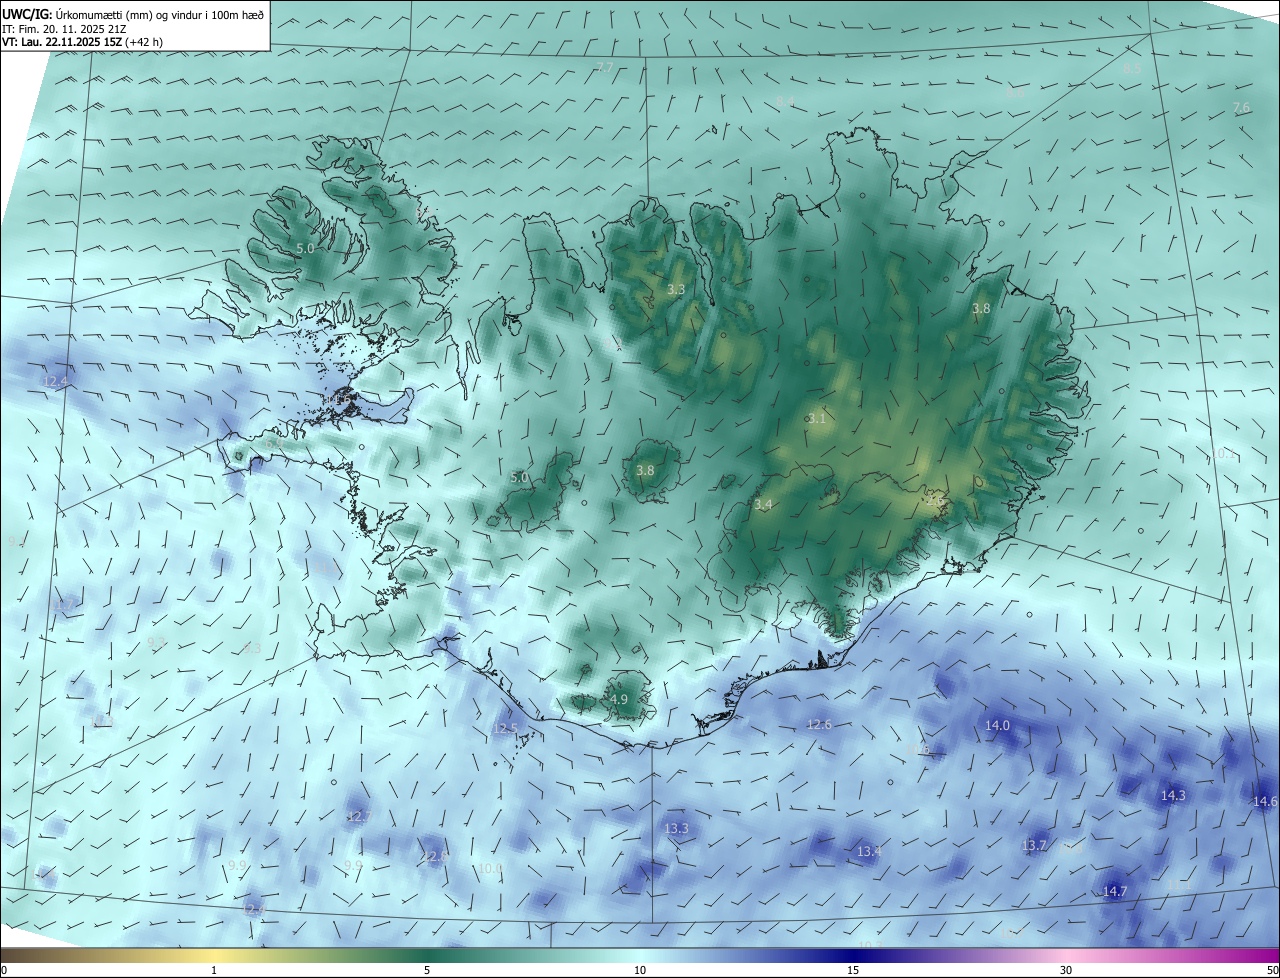Select the colorbar tick label 30

click(1066, 970)
